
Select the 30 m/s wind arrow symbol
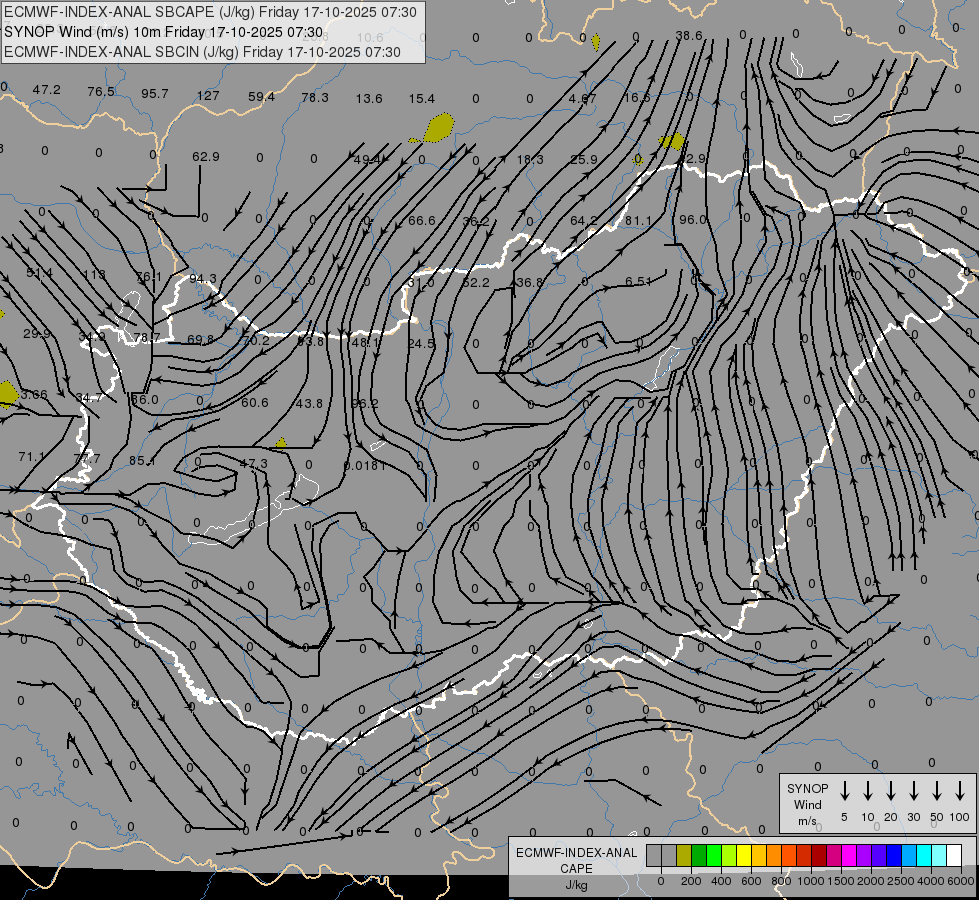(914, 791)
